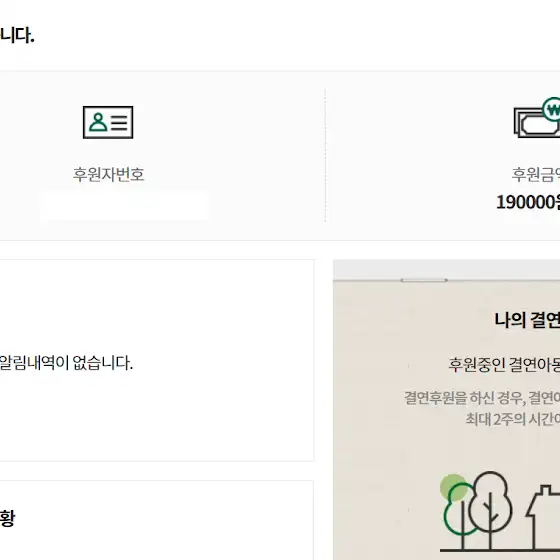This screenshot has height=560, width=560.
Task: Select the 후원금액 label
Action: (536, 174)
